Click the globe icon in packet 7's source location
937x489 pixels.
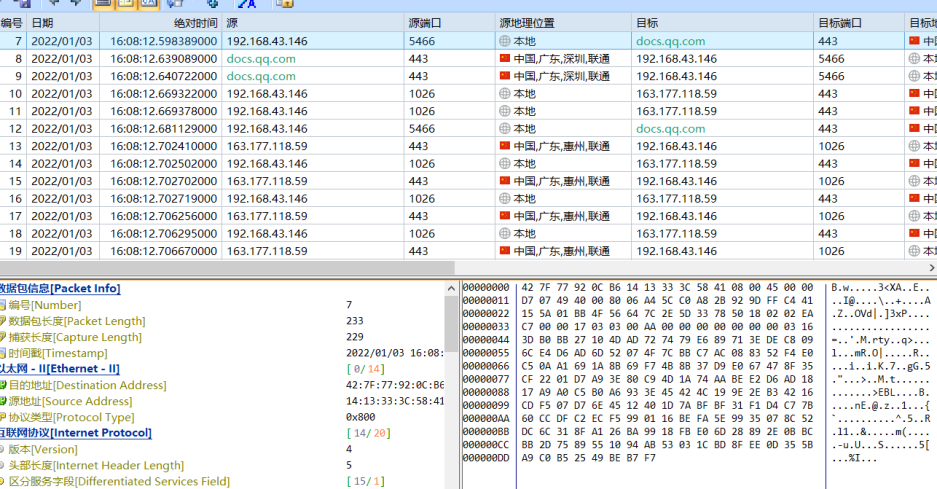click(x=505, y=41)
